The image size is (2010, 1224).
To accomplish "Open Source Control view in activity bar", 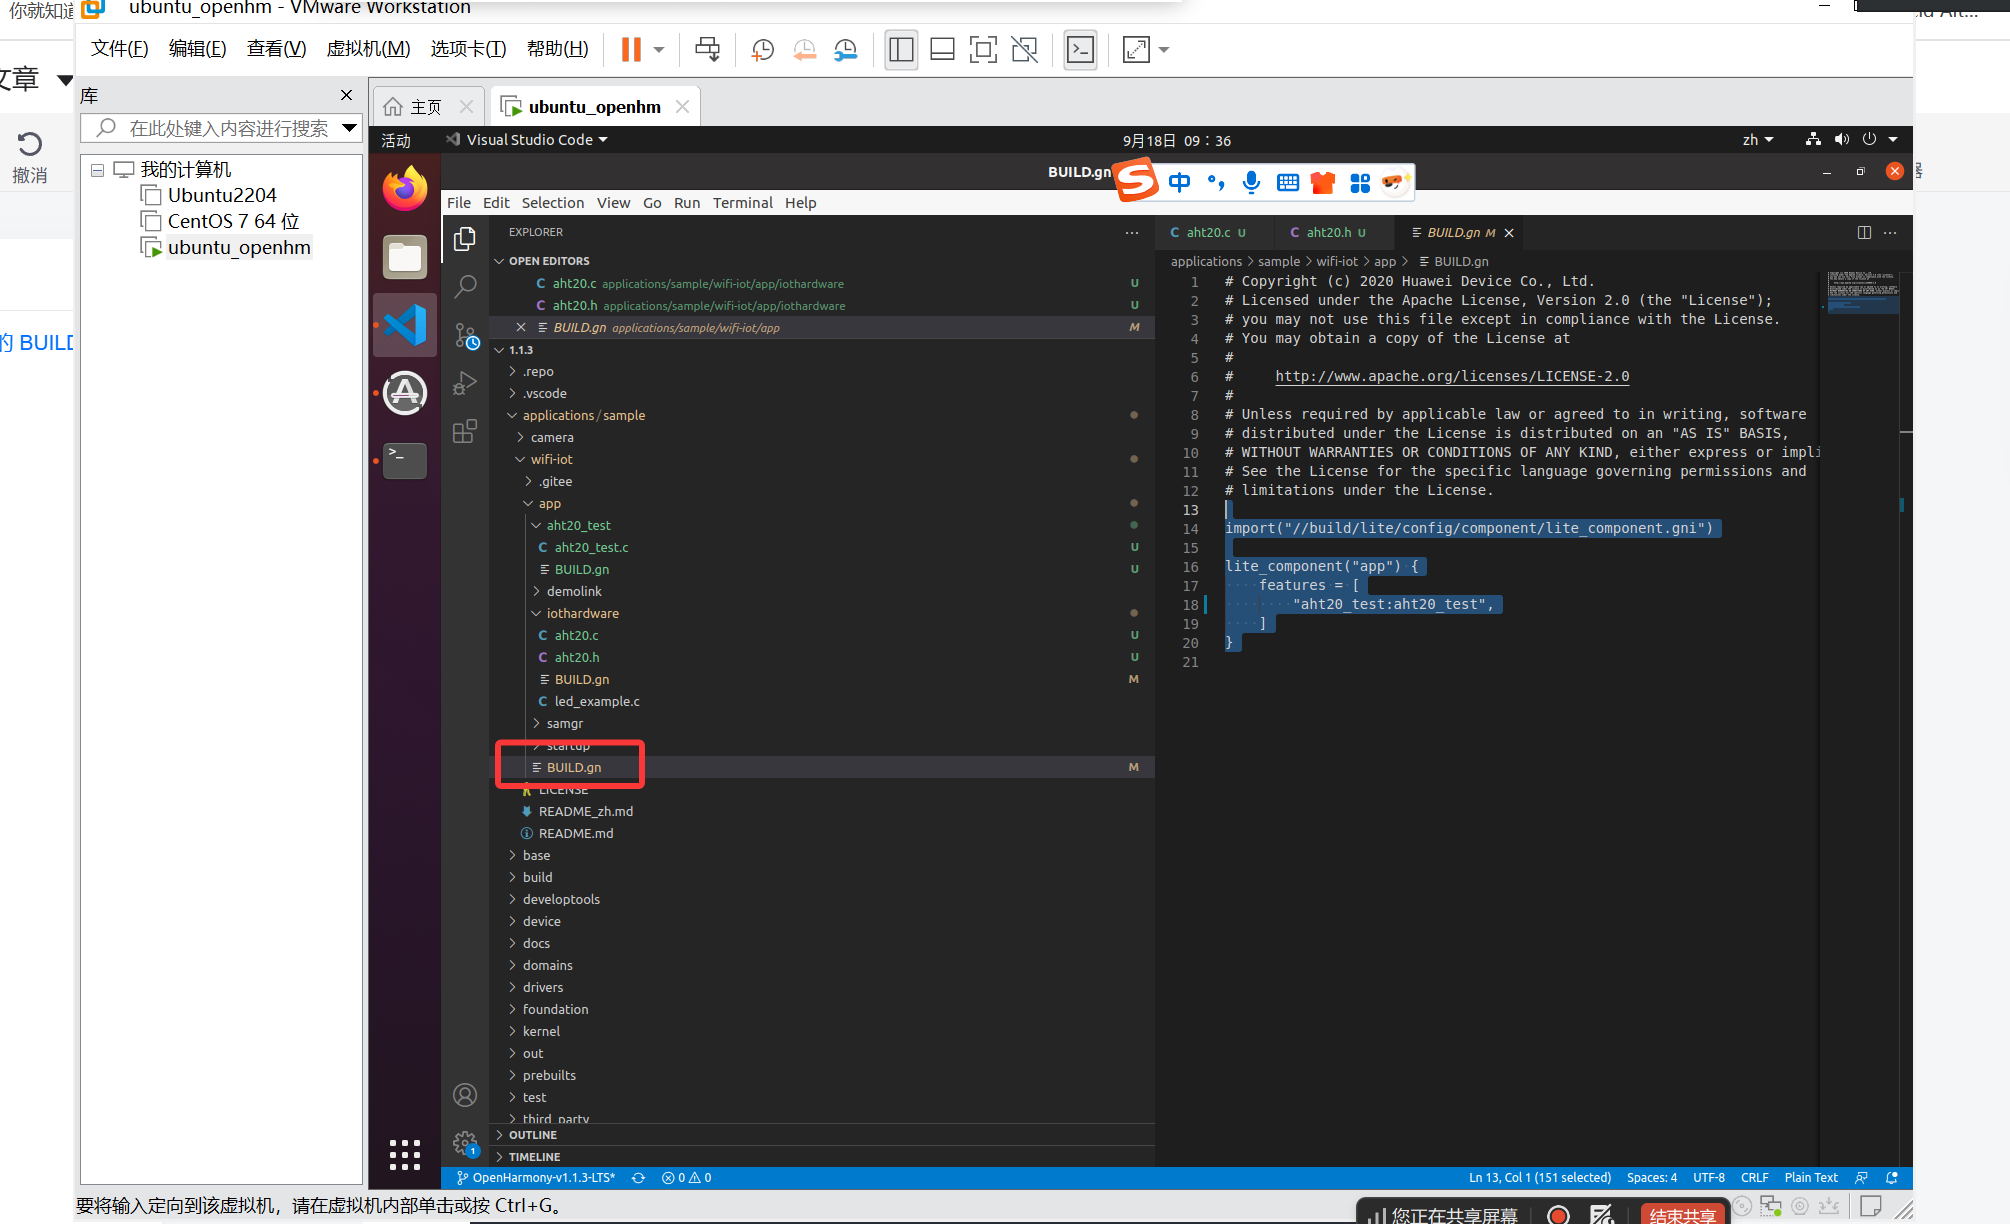I will [x=466, y=336].
